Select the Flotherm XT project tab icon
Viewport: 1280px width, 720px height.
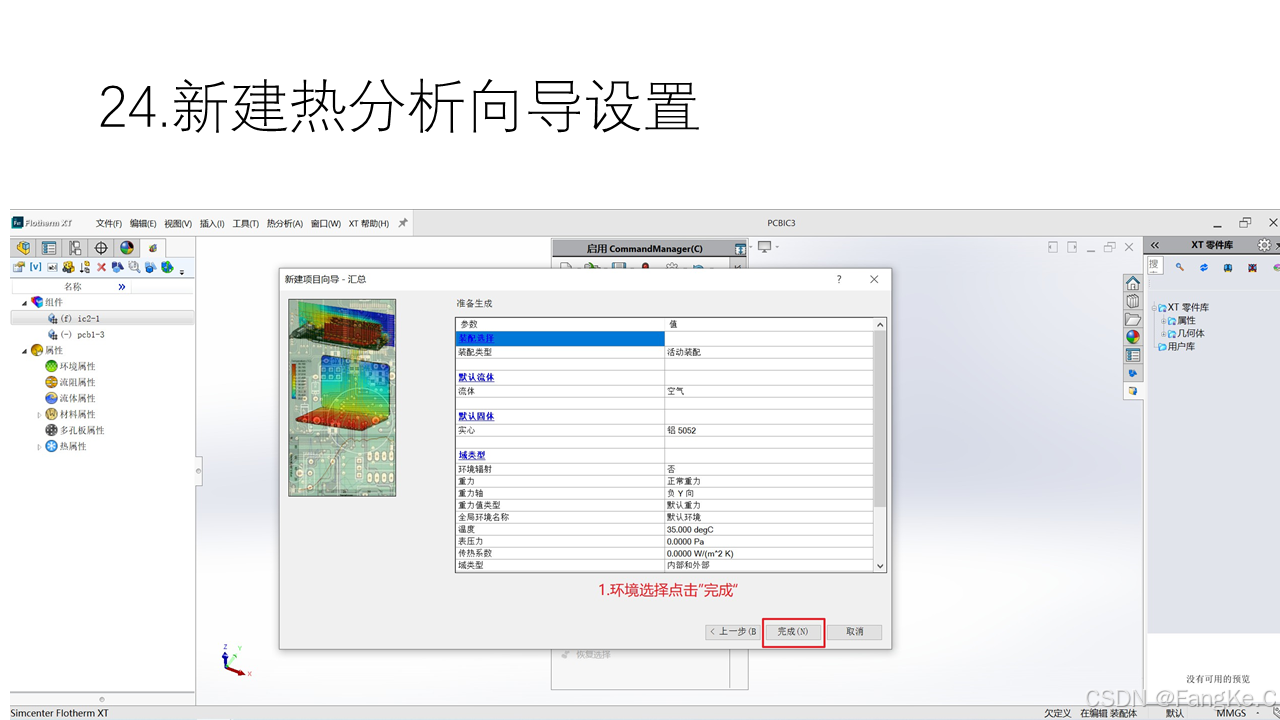(x=153, y=248)
